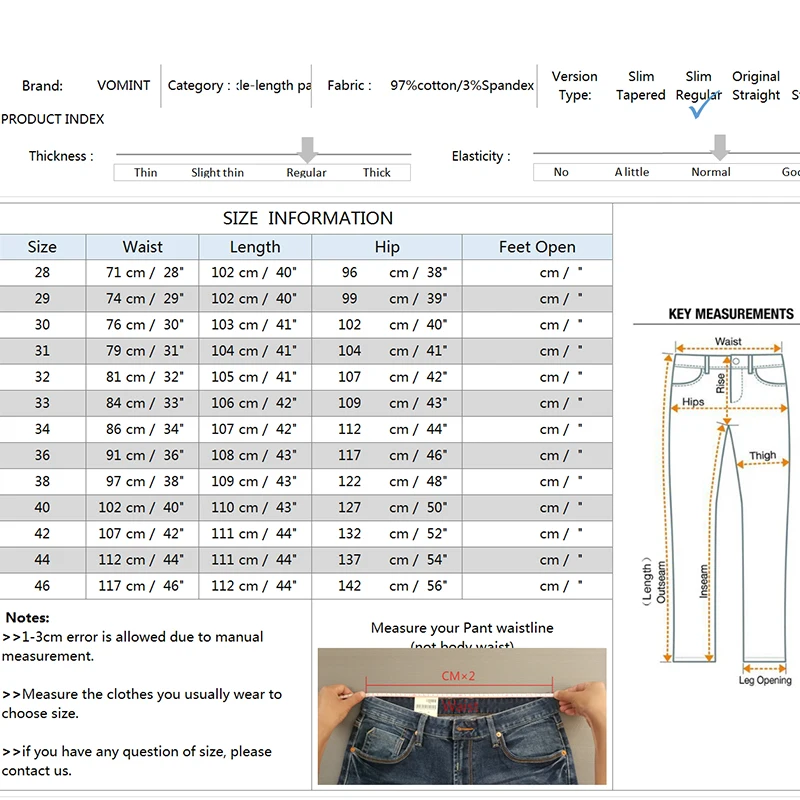
Task: Click hip inches 56" in size 46 row
Action: pos(437,586)
